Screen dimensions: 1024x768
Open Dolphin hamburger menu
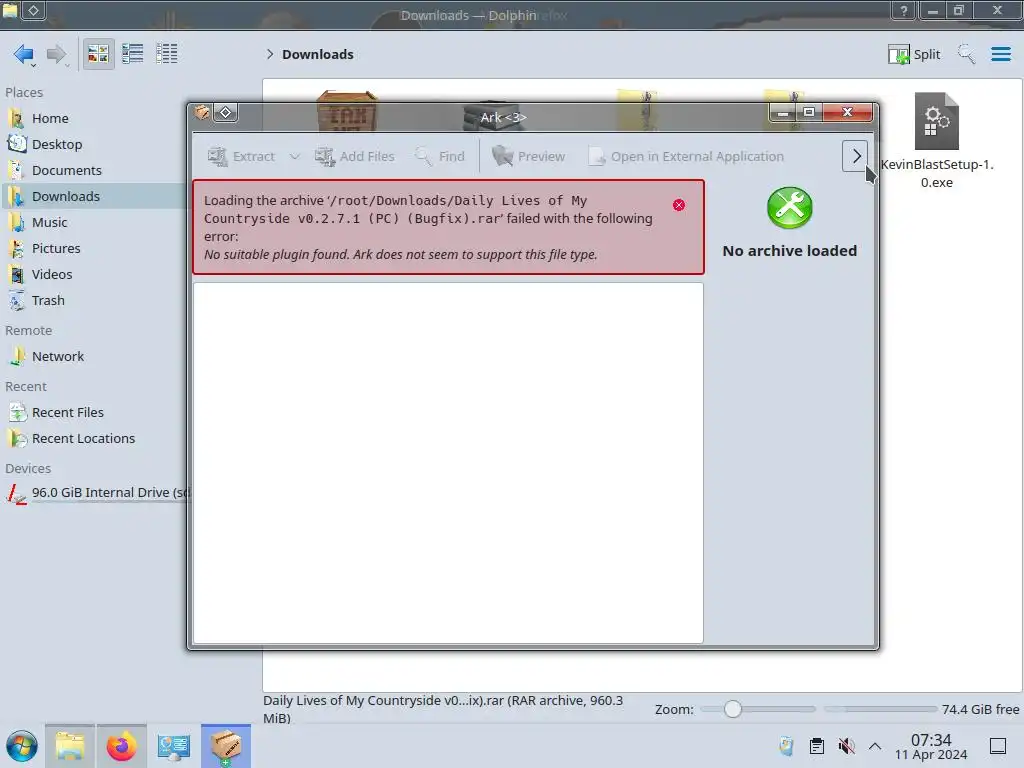(x=1000, y=54)
